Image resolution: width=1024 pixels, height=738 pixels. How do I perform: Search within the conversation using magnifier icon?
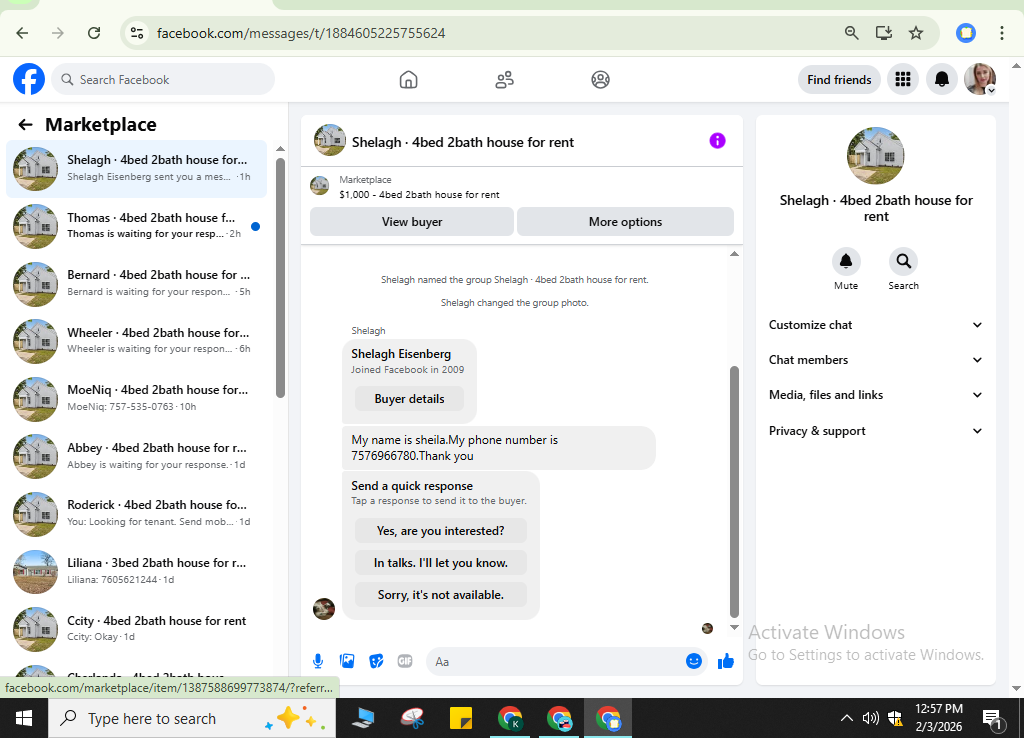point(903,262)
